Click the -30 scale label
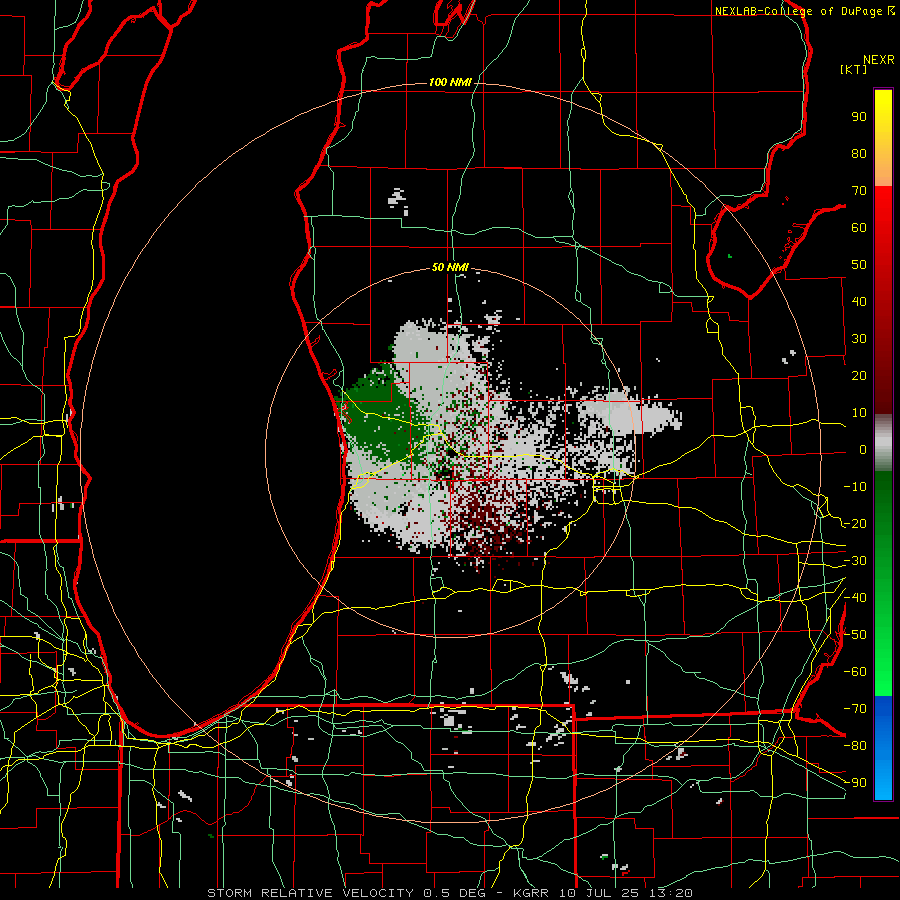Screen dimensions: 900x900 (855, 561)
